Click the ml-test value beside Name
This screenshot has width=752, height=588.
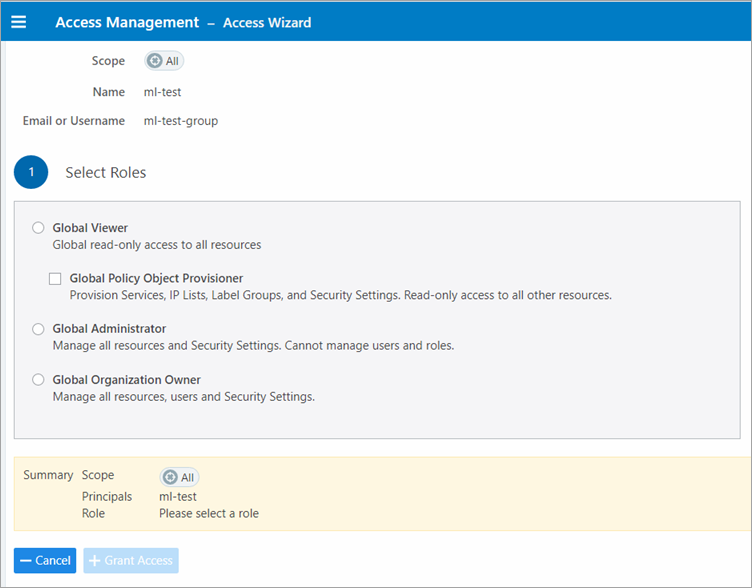[x=162, y=92]
